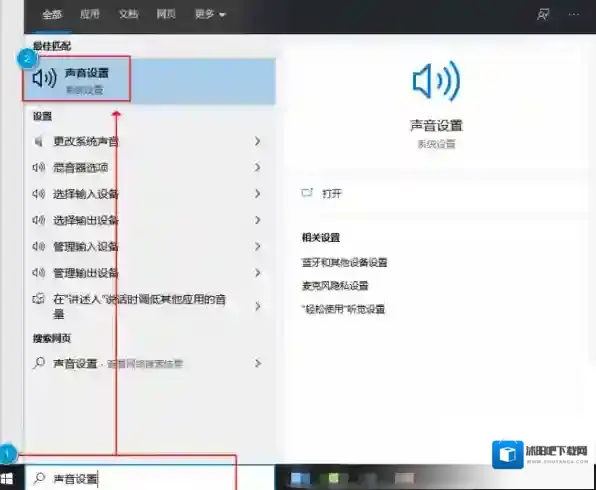Expand arrow next to 混音器选项
Screen dimensions: 596x490
pos(258,167)
